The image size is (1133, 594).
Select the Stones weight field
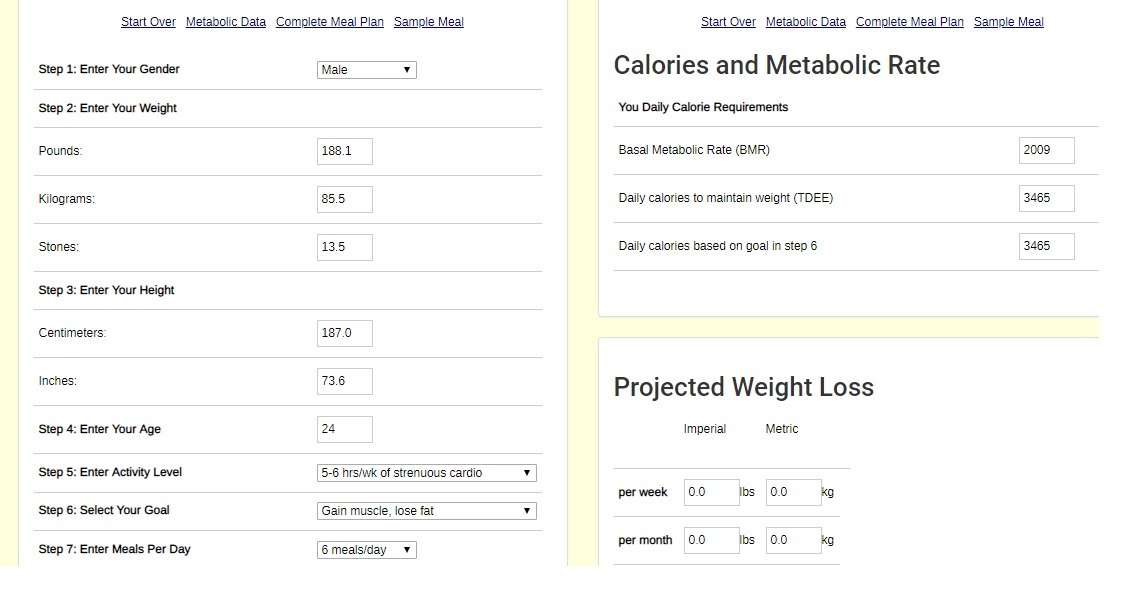(x=344, y=247)
